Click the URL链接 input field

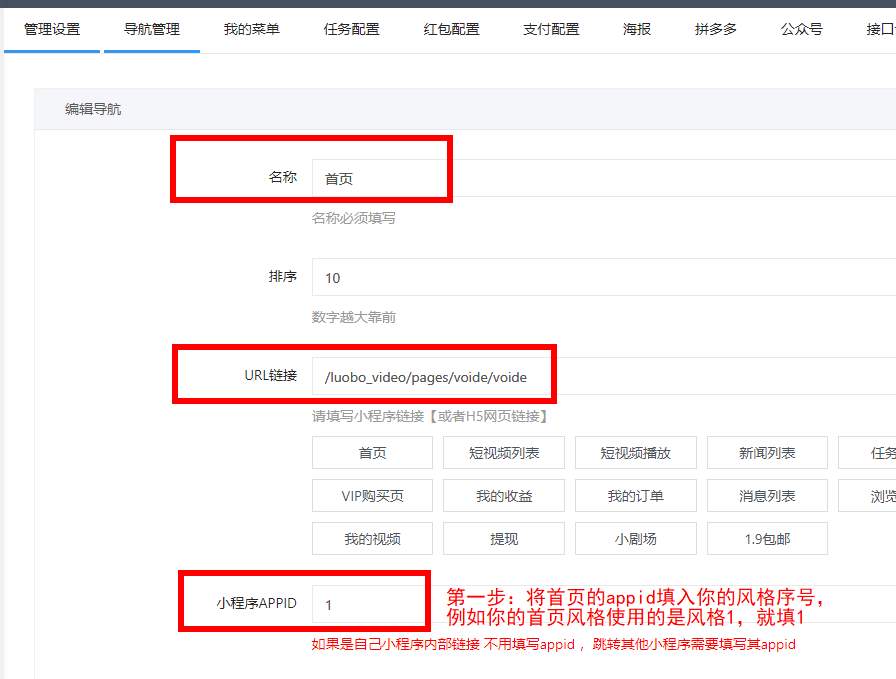[x=604, y=377]
